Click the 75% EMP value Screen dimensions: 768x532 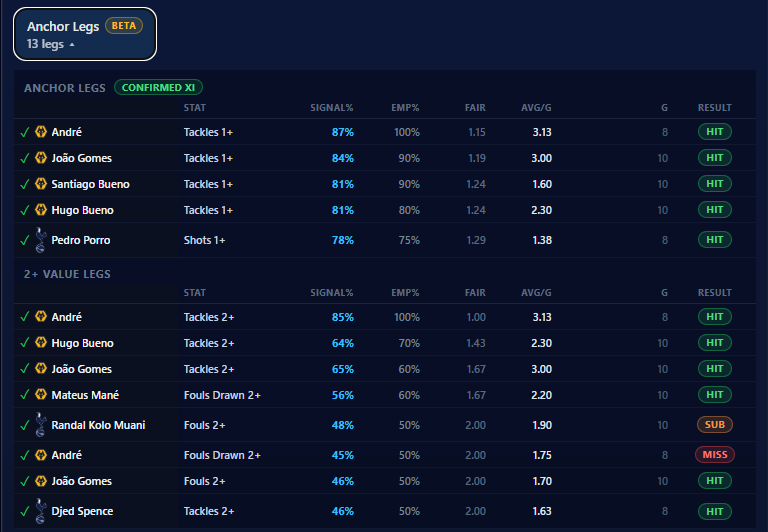(x=409, y=240)
